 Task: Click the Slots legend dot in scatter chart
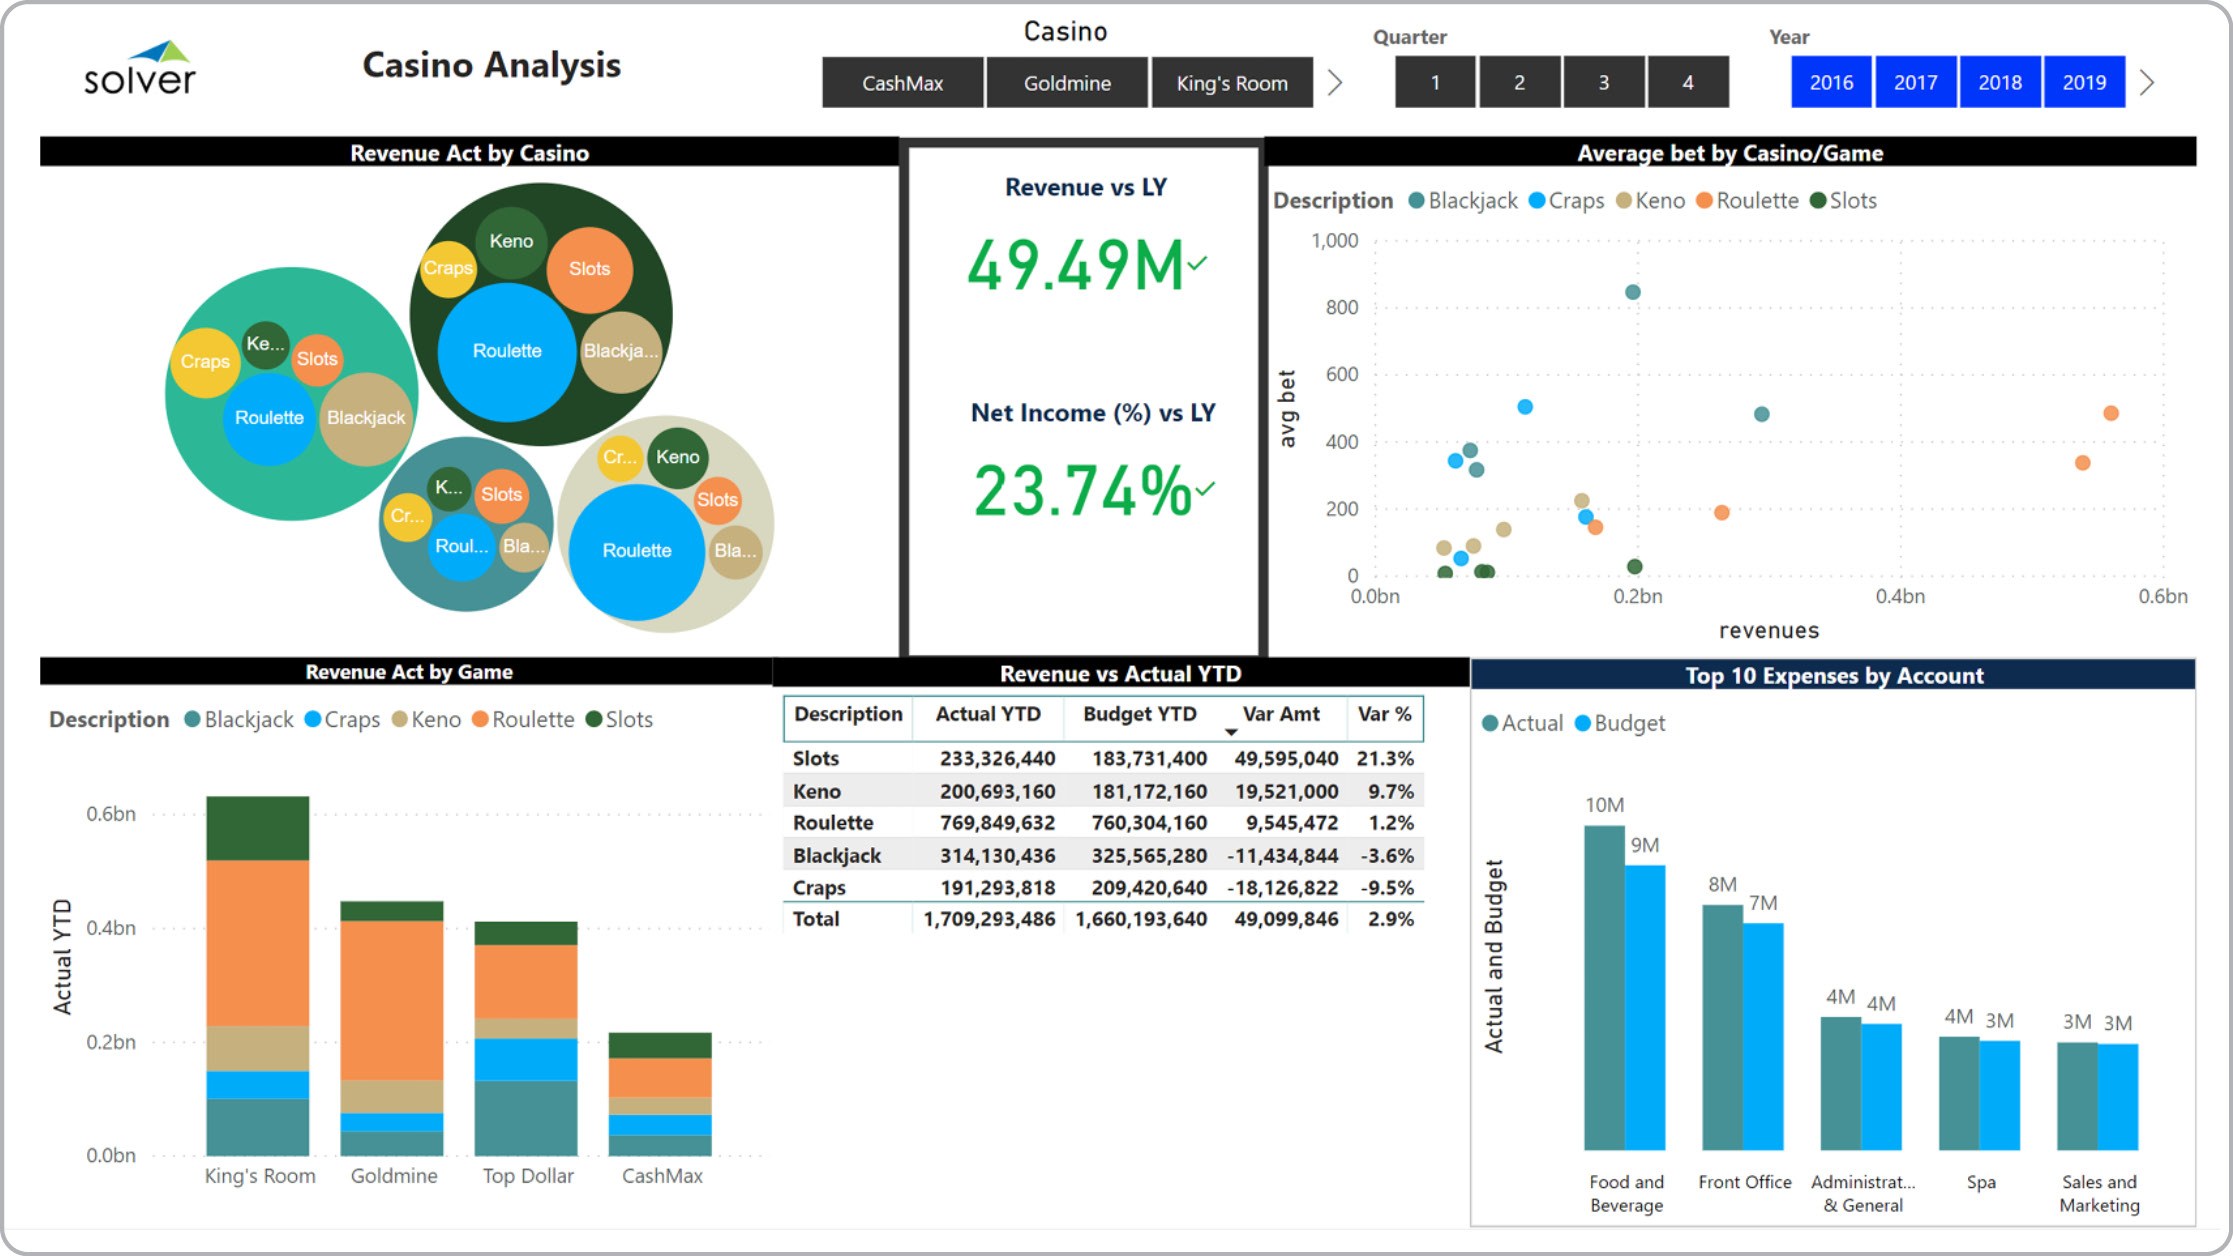pos(1818,201)
